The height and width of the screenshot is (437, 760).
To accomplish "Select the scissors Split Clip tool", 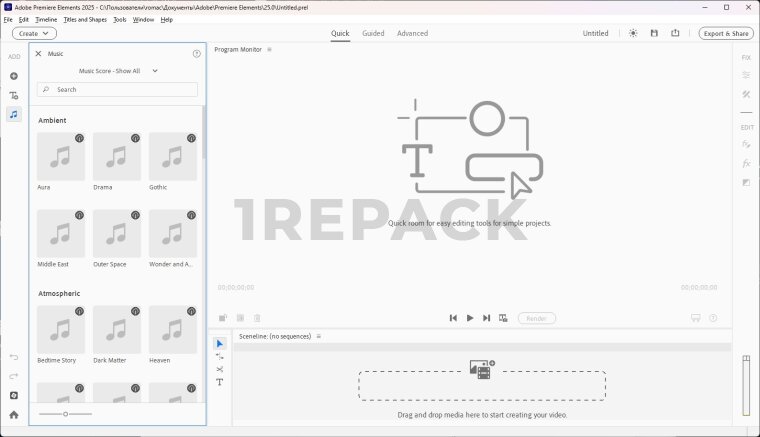I will tap(220, 369).
